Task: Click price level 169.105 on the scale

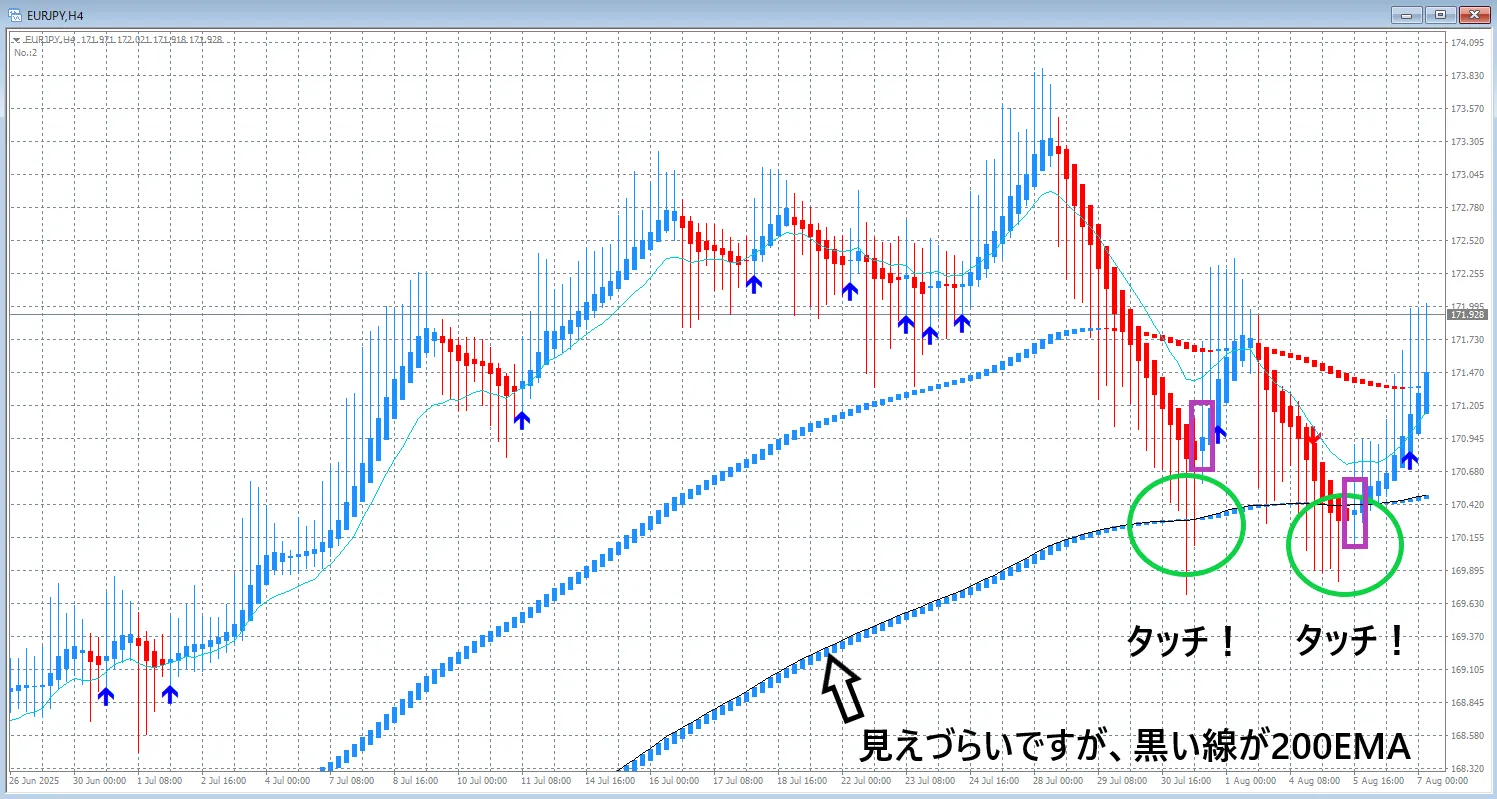Action: [x=1467, y=669]
